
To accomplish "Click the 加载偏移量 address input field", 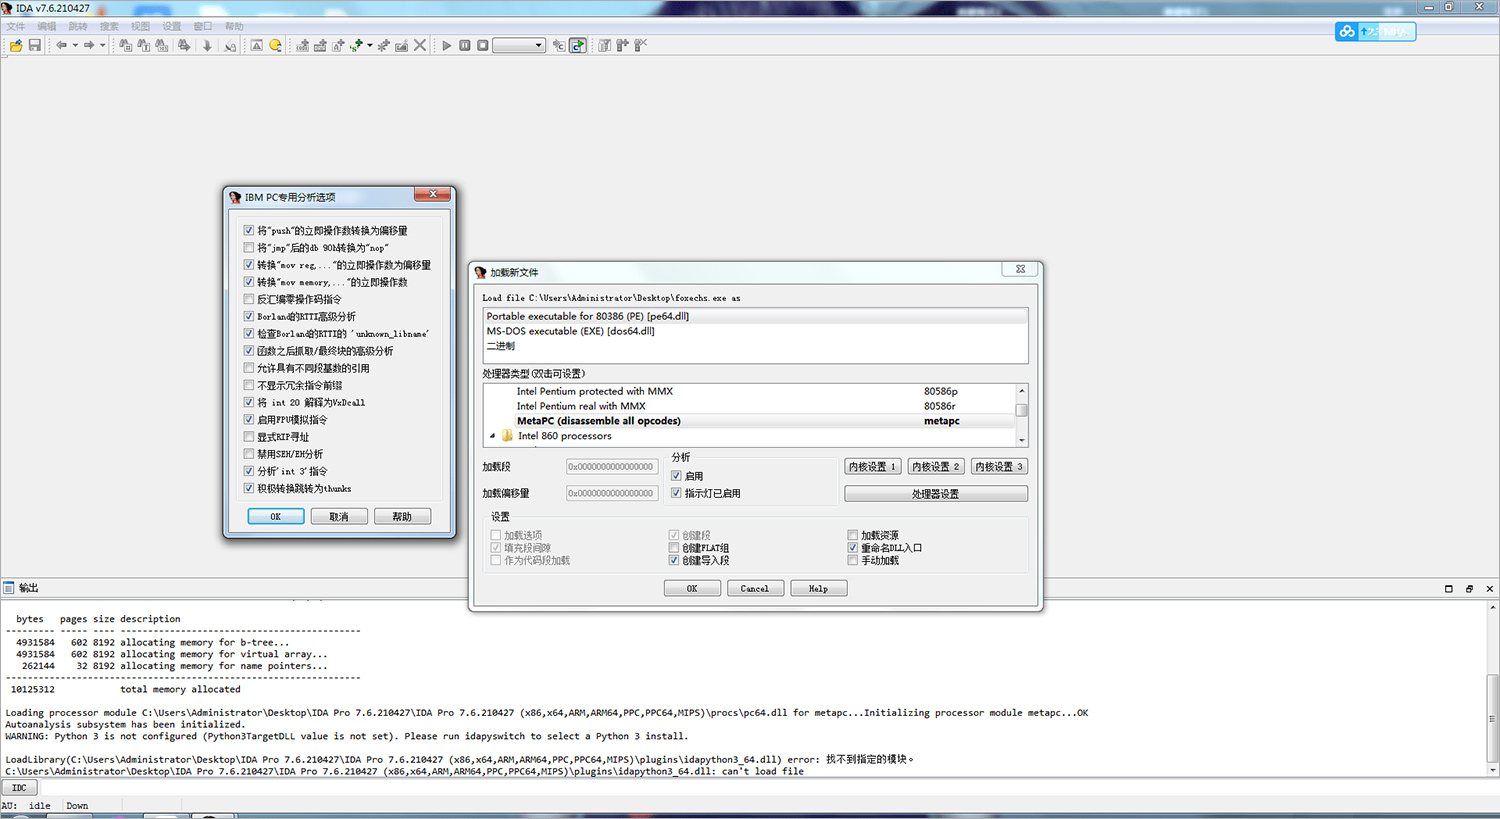I will 612,493.
